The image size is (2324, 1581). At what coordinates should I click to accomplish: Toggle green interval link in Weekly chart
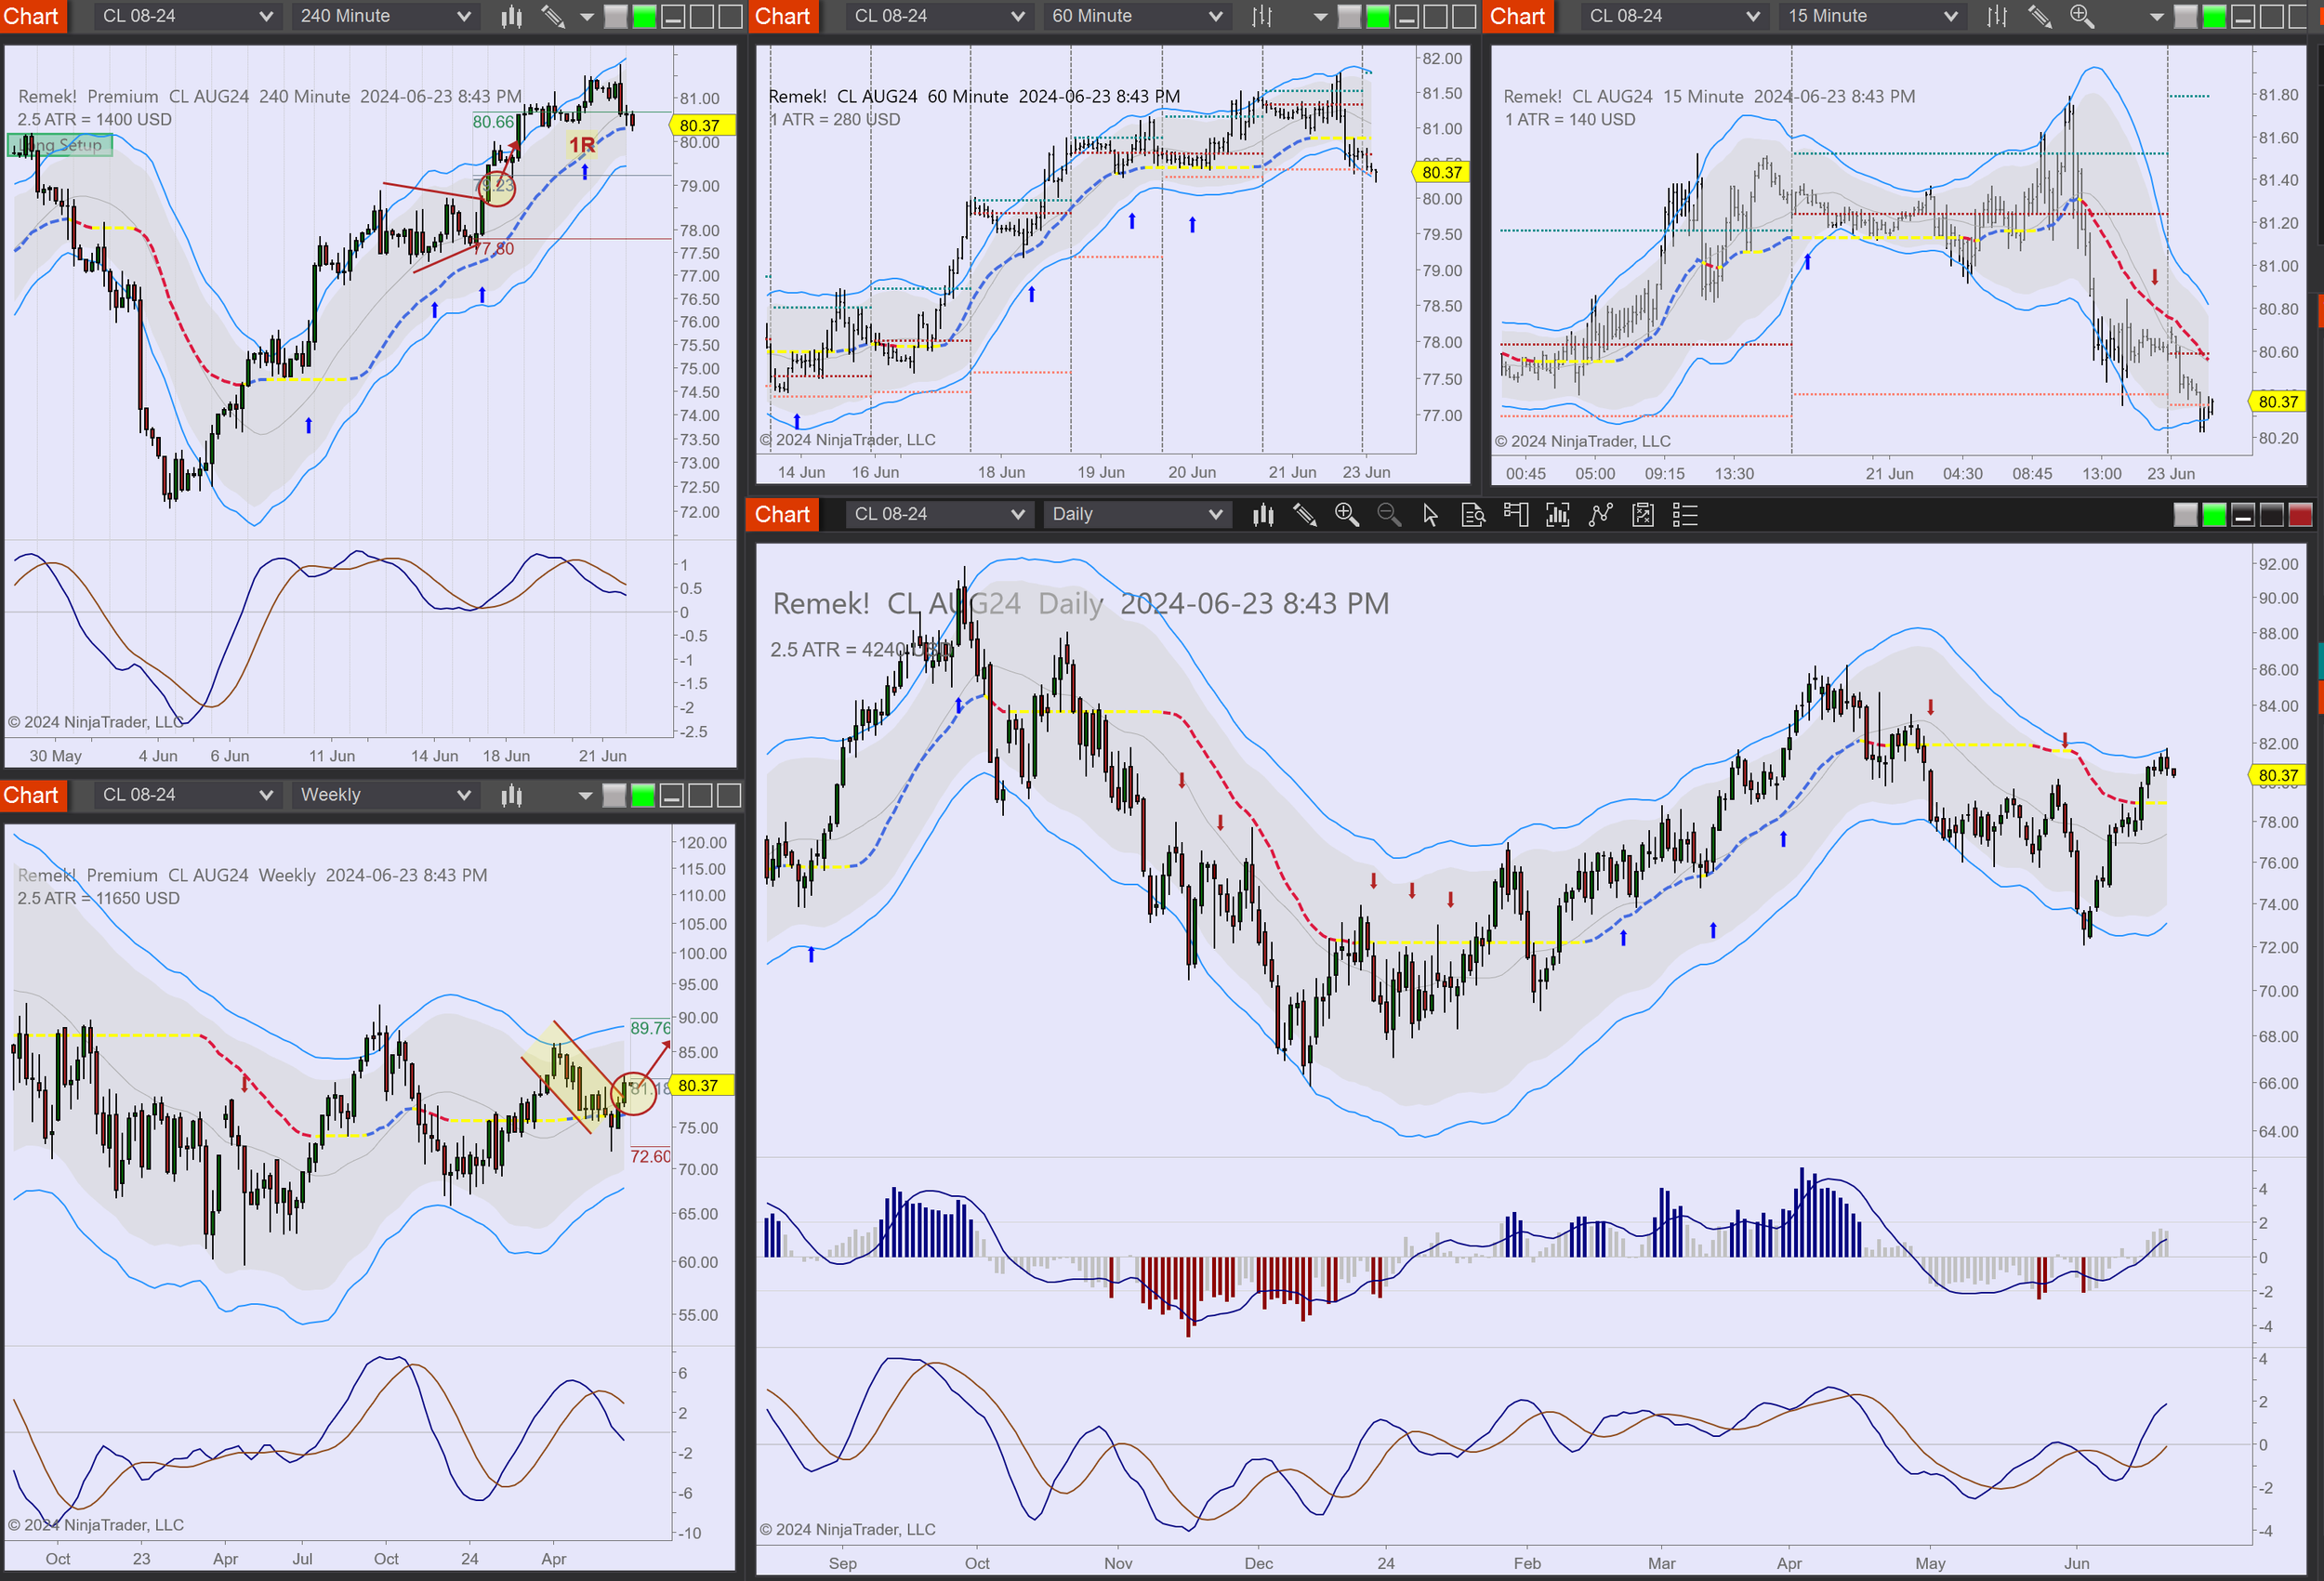tap(644, 795)
